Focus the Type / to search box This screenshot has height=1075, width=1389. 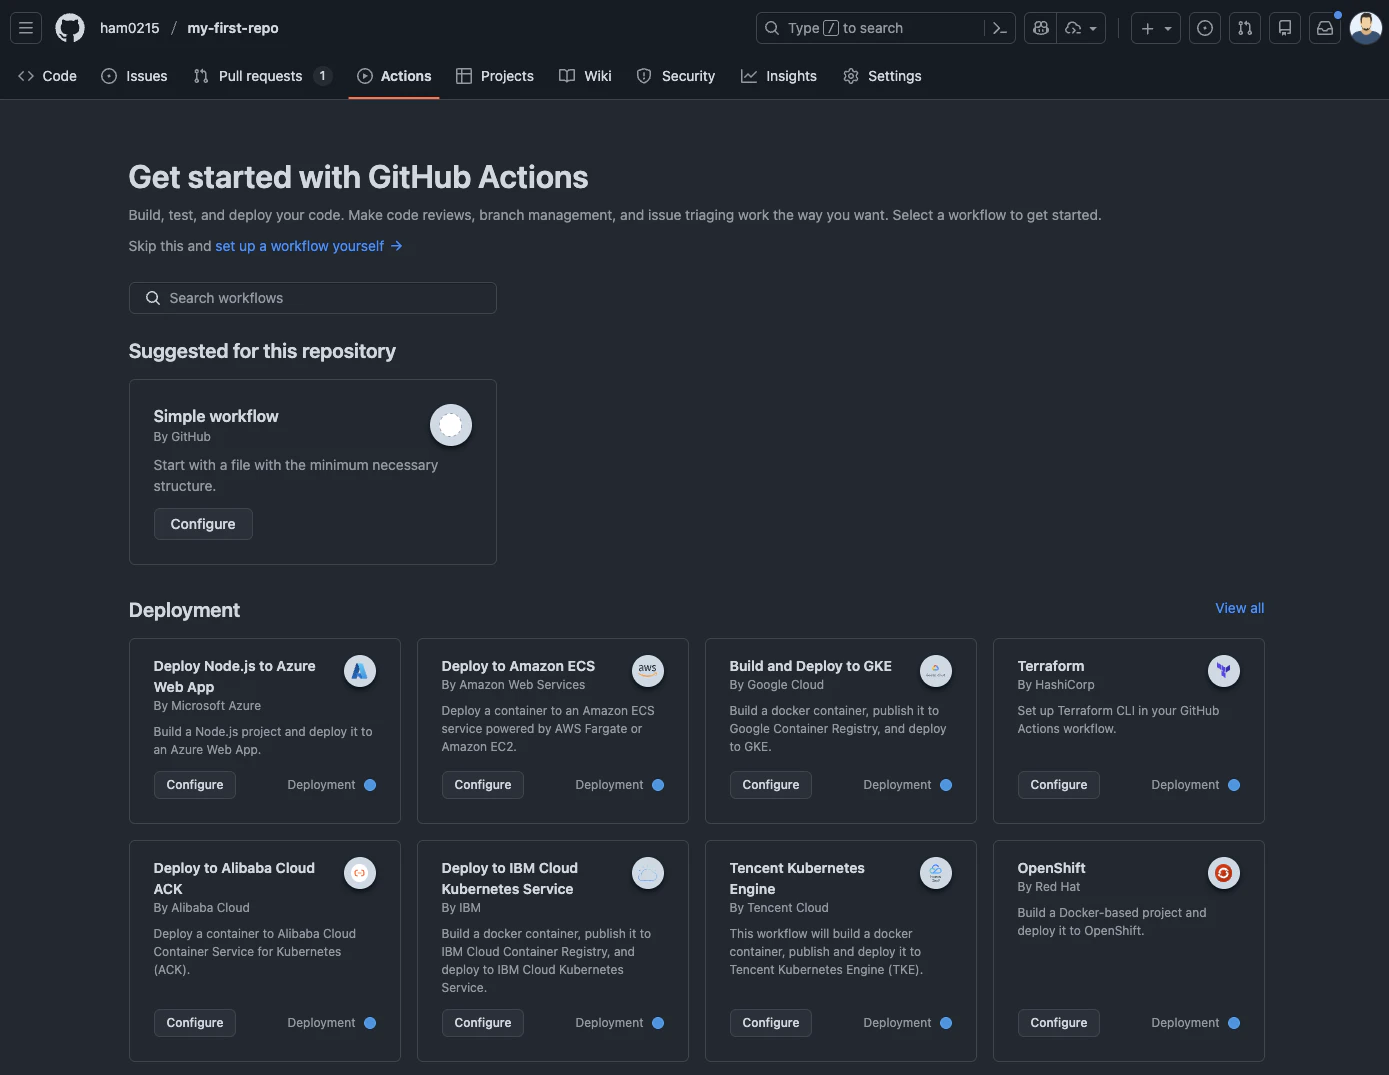point(870,28)
